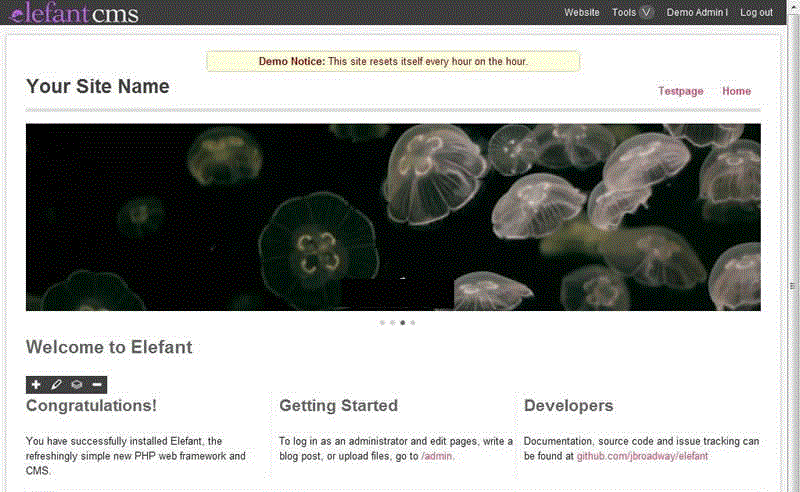
Task: Click the Your Site Name title
Action: [x=98, y=87]
